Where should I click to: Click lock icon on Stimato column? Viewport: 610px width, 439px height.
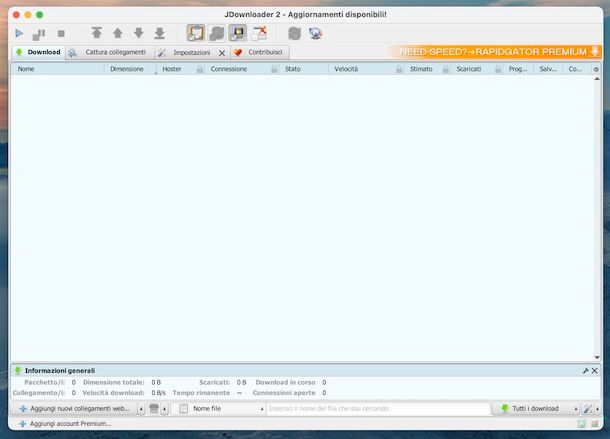(446, 69)
